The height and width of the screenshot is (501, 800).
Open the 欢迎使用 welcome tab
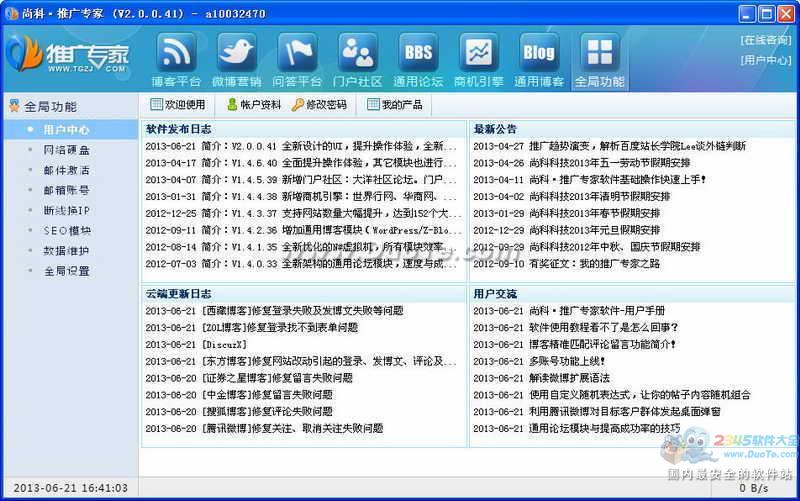[177, 105]
